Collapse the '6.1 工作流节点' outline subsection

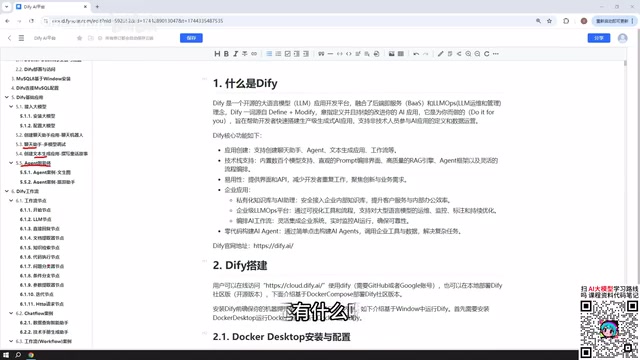point(11,200)
